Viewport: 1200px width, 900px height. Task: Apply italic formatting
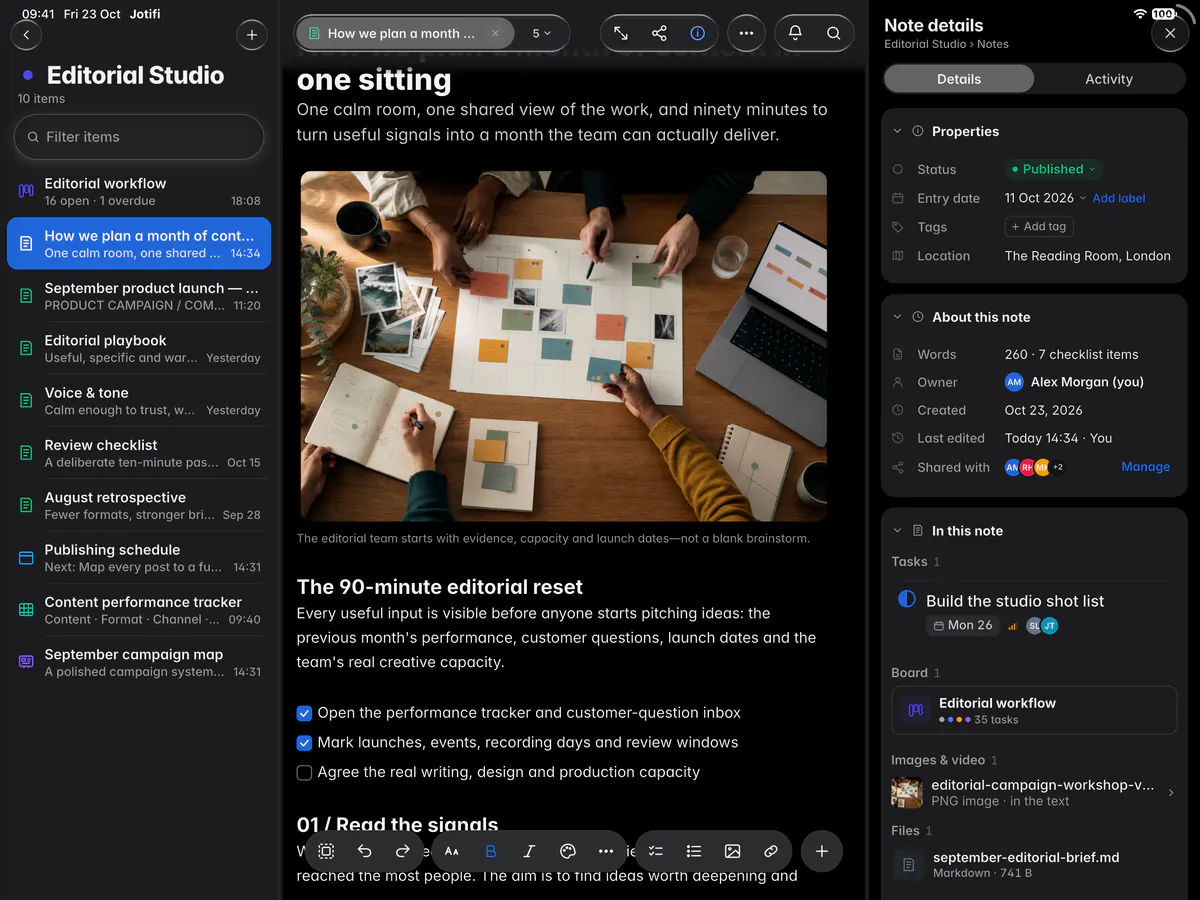529,851
